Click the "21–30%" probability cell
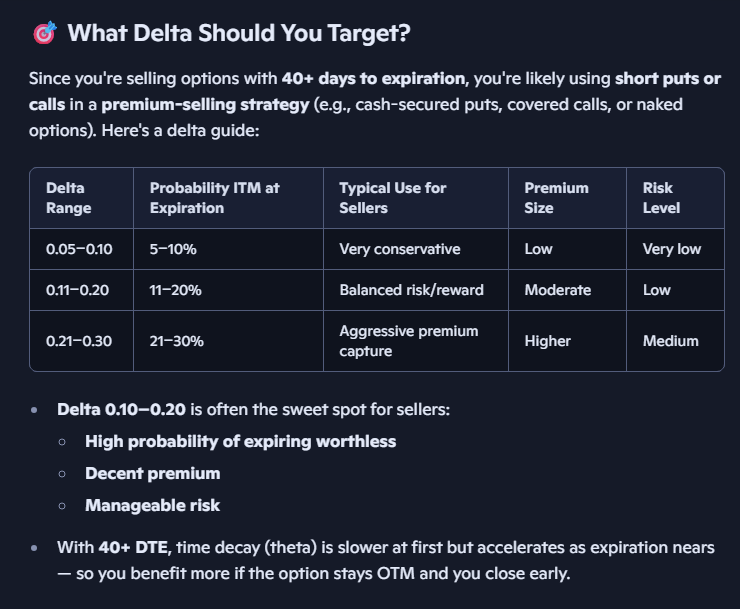This screenshot has height=609, width=740. [177, 341]
